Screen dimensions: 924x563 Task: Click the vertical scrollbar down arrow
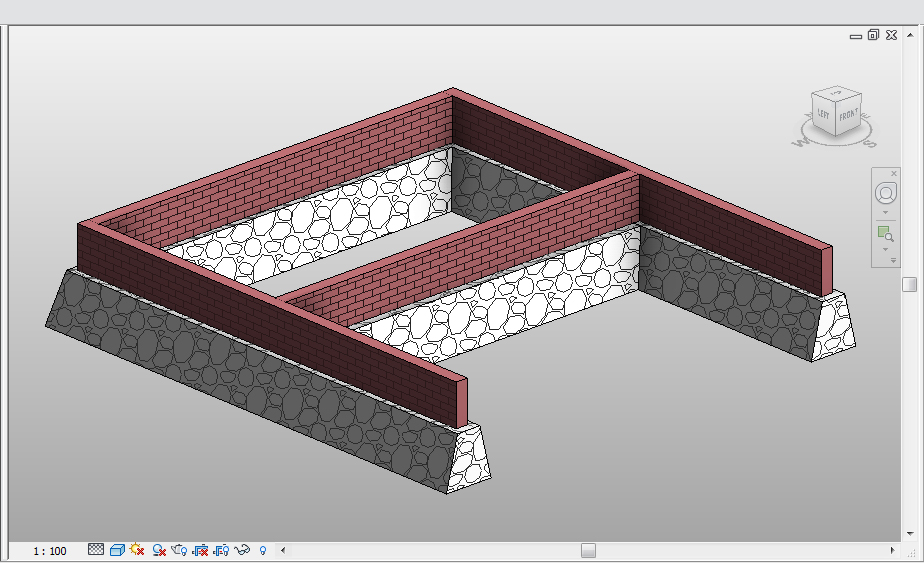point(910,534)
